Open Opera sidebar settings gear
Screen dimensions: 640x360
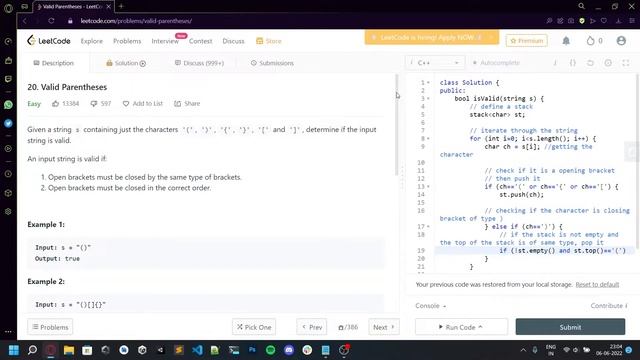pos(8,211)
